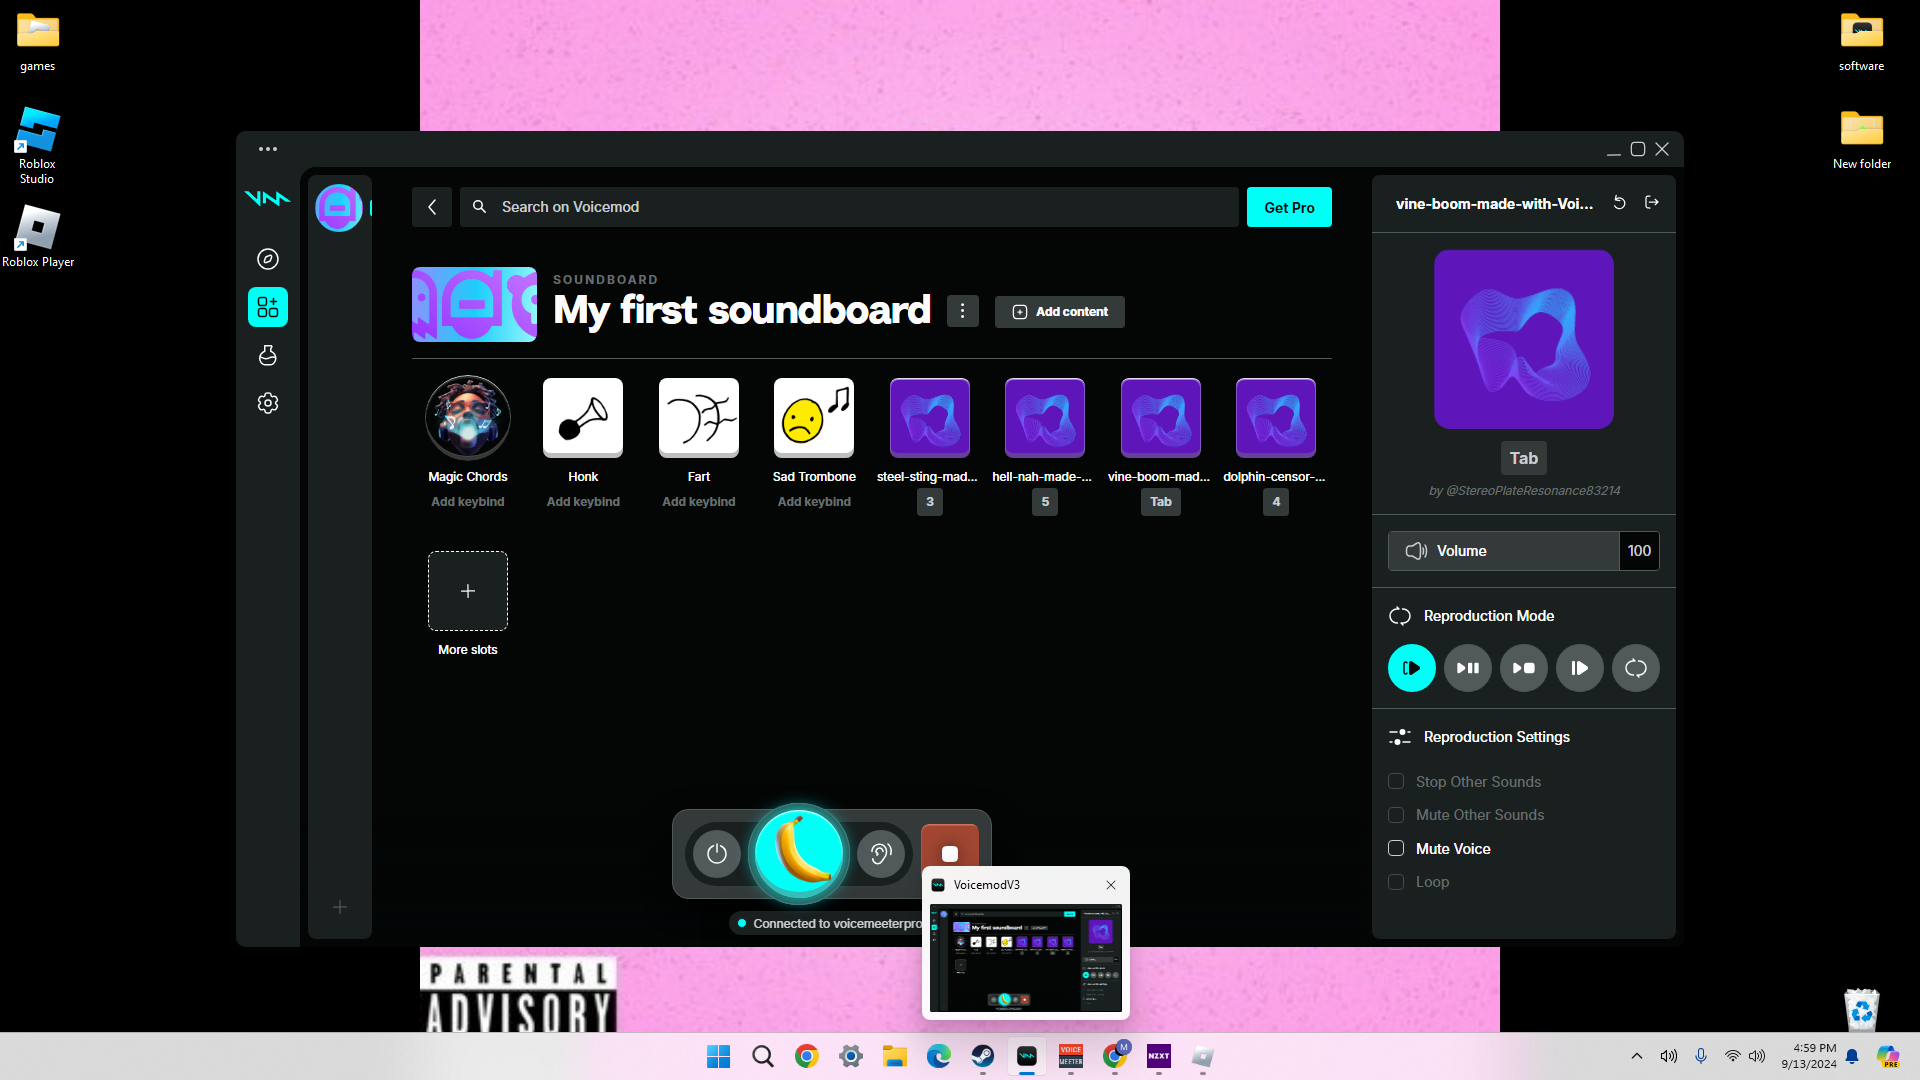Close the VoicemodV3 taskbar preview
The image size is (1920, 1080).
[x=1111, y=885]
